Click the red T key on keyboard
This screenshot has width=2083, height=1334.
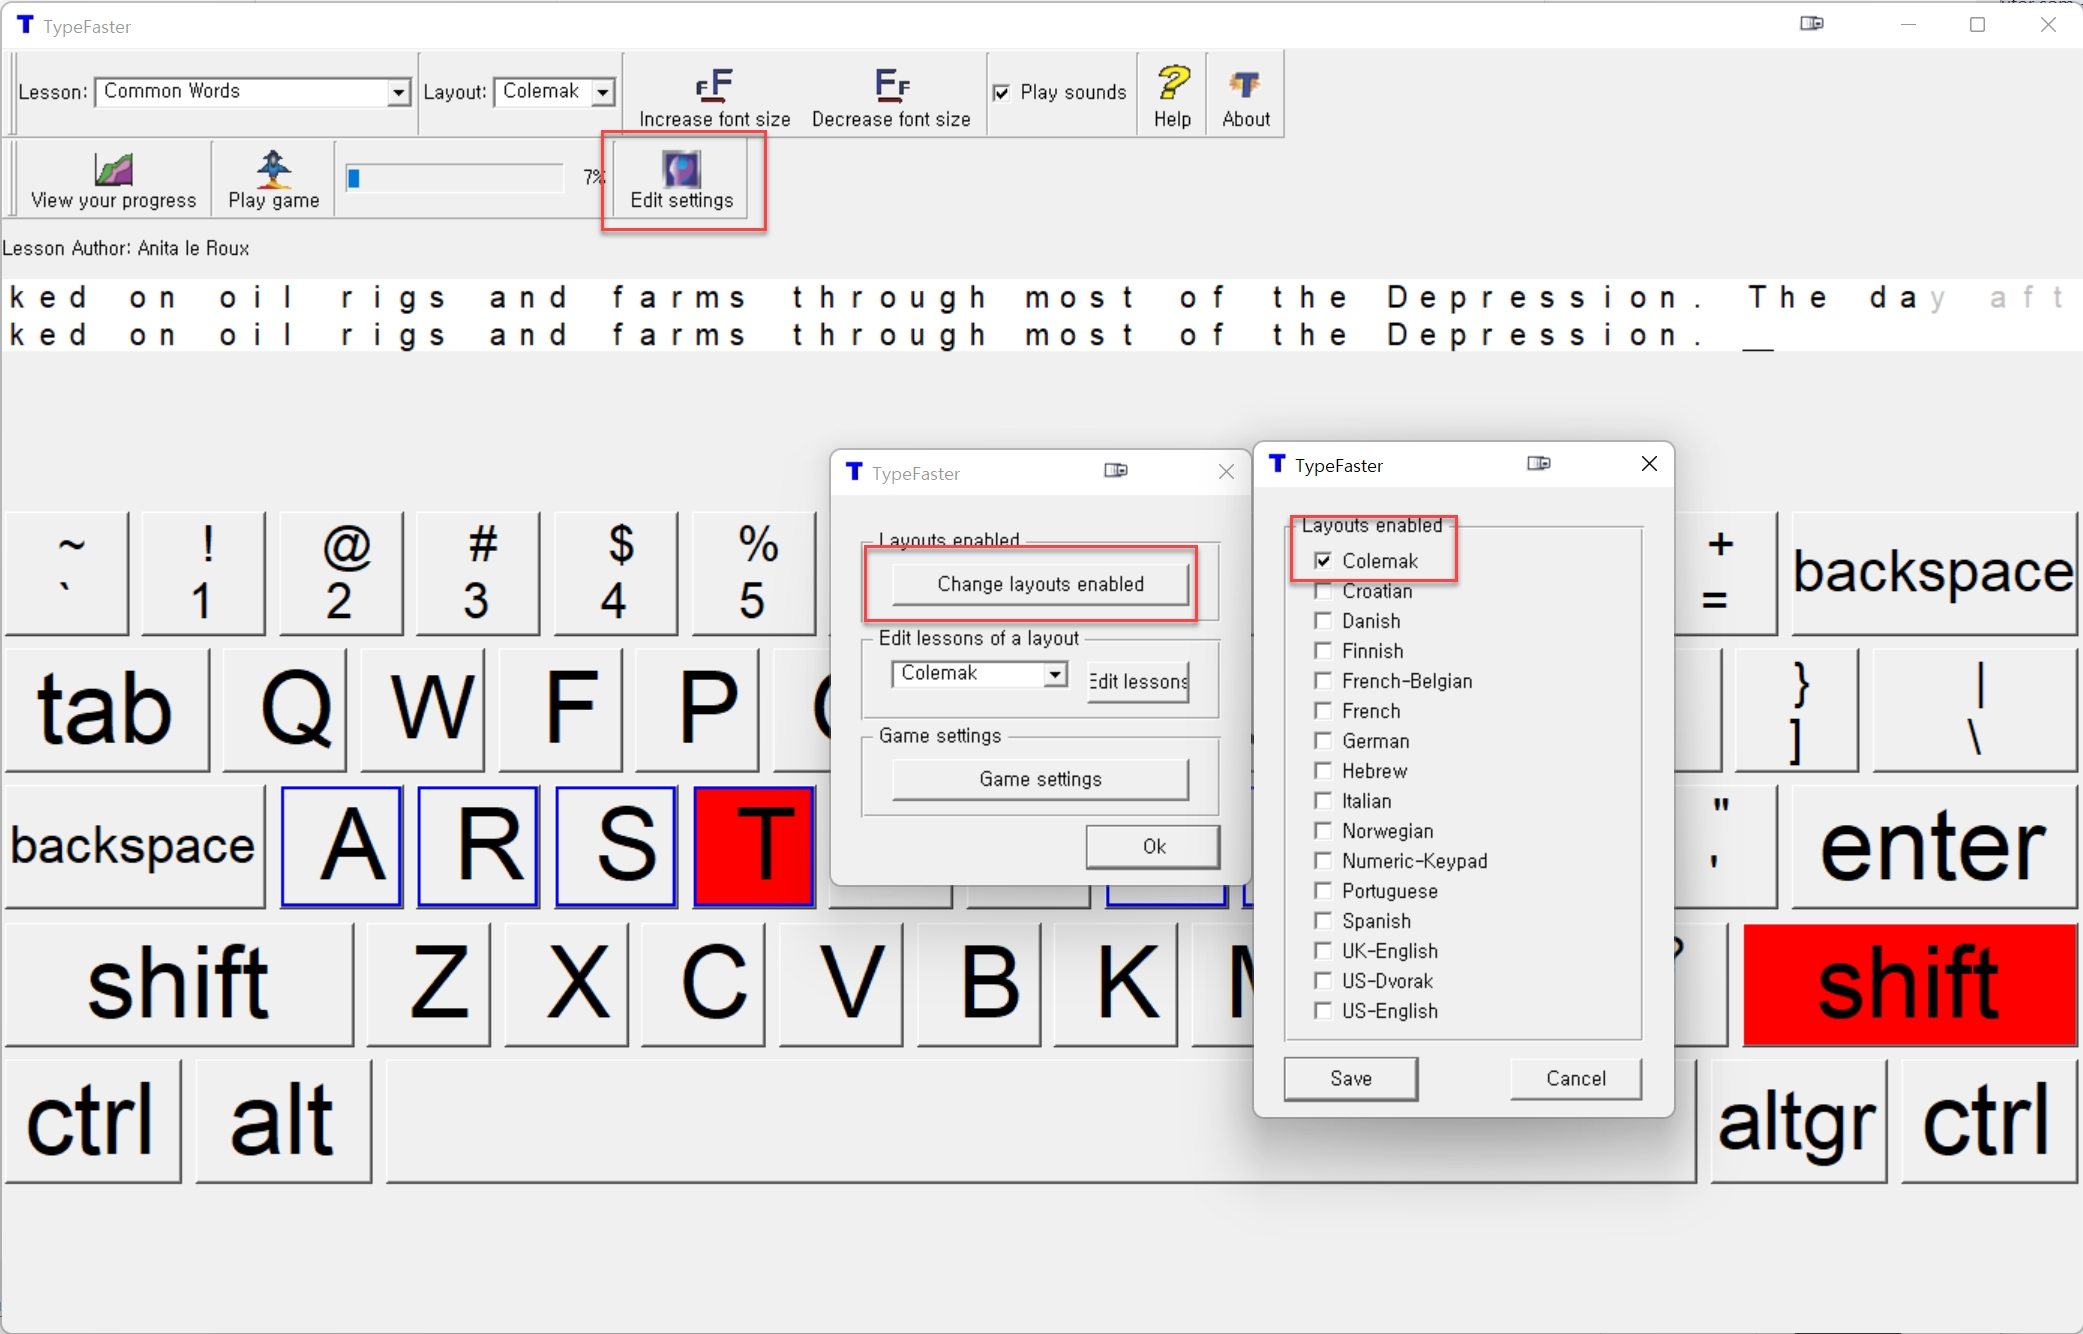tap(754, 846)
